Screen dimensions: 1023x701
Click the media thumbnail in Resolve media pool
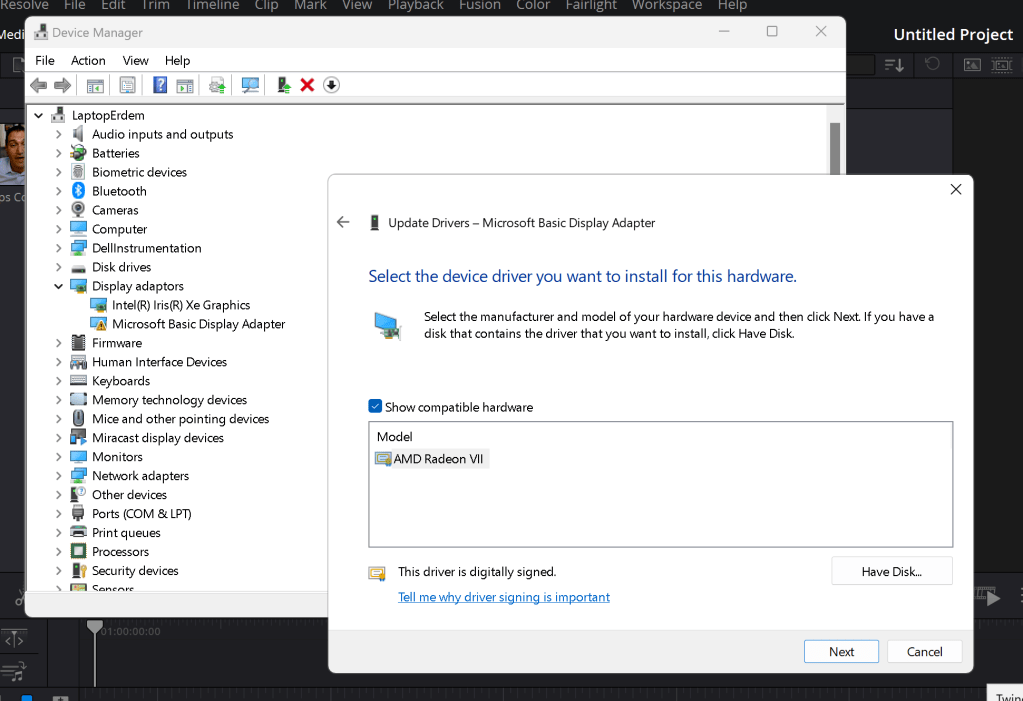(x=12, y=154)
